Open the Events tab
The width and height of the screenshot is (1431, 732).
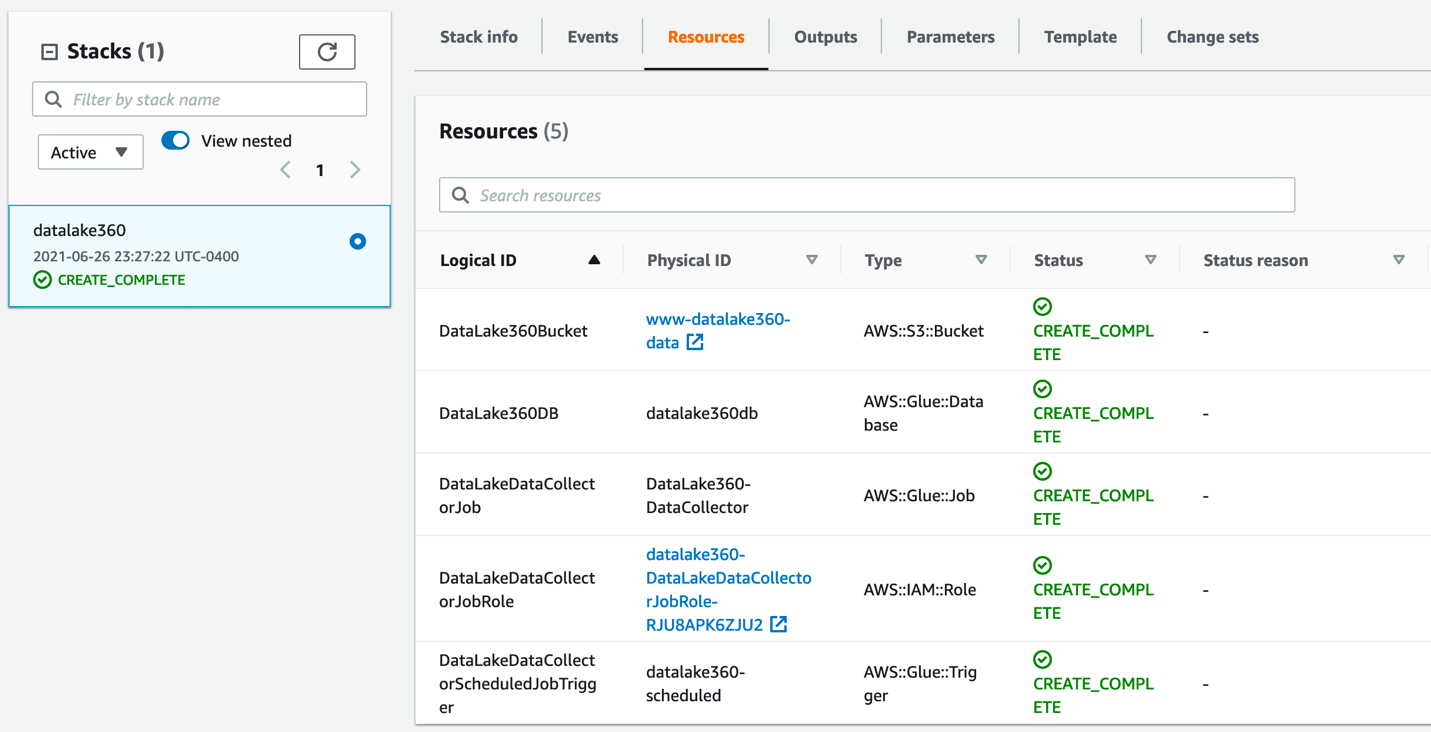(x=593, y=37)
